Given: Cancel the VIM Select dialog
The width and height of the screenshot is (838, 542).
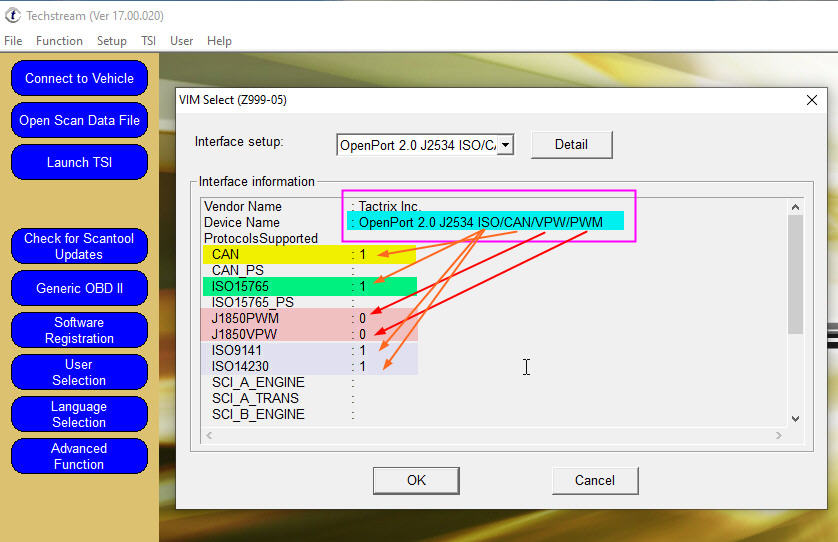Looking at the screenshot, I should pyautogui.click(x=595, y=480).
